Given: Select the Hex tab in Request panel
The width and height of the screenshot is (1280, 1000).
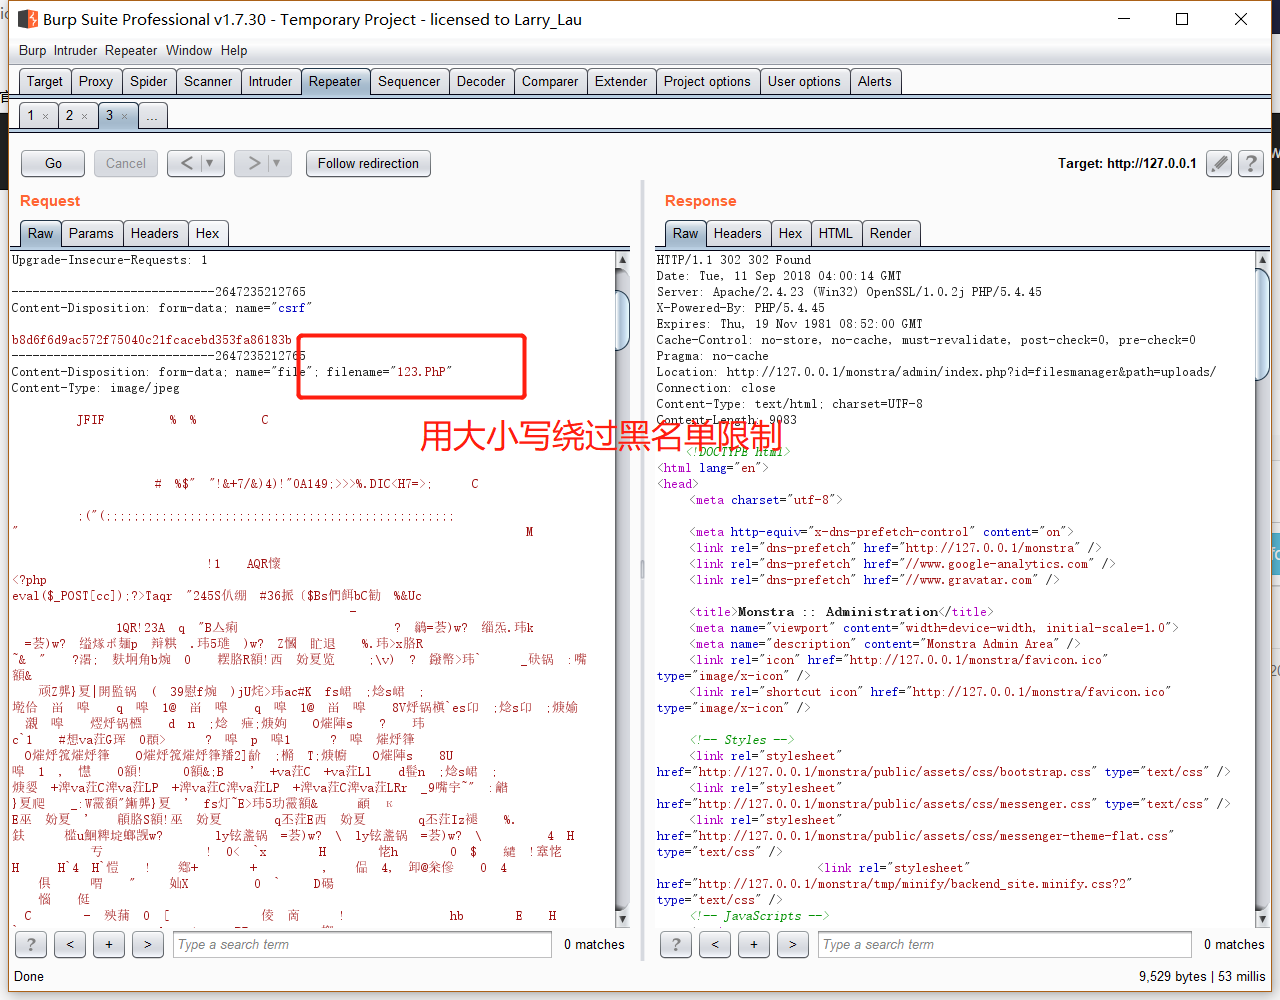Looking at the screenshot, I should pos(208,233).
